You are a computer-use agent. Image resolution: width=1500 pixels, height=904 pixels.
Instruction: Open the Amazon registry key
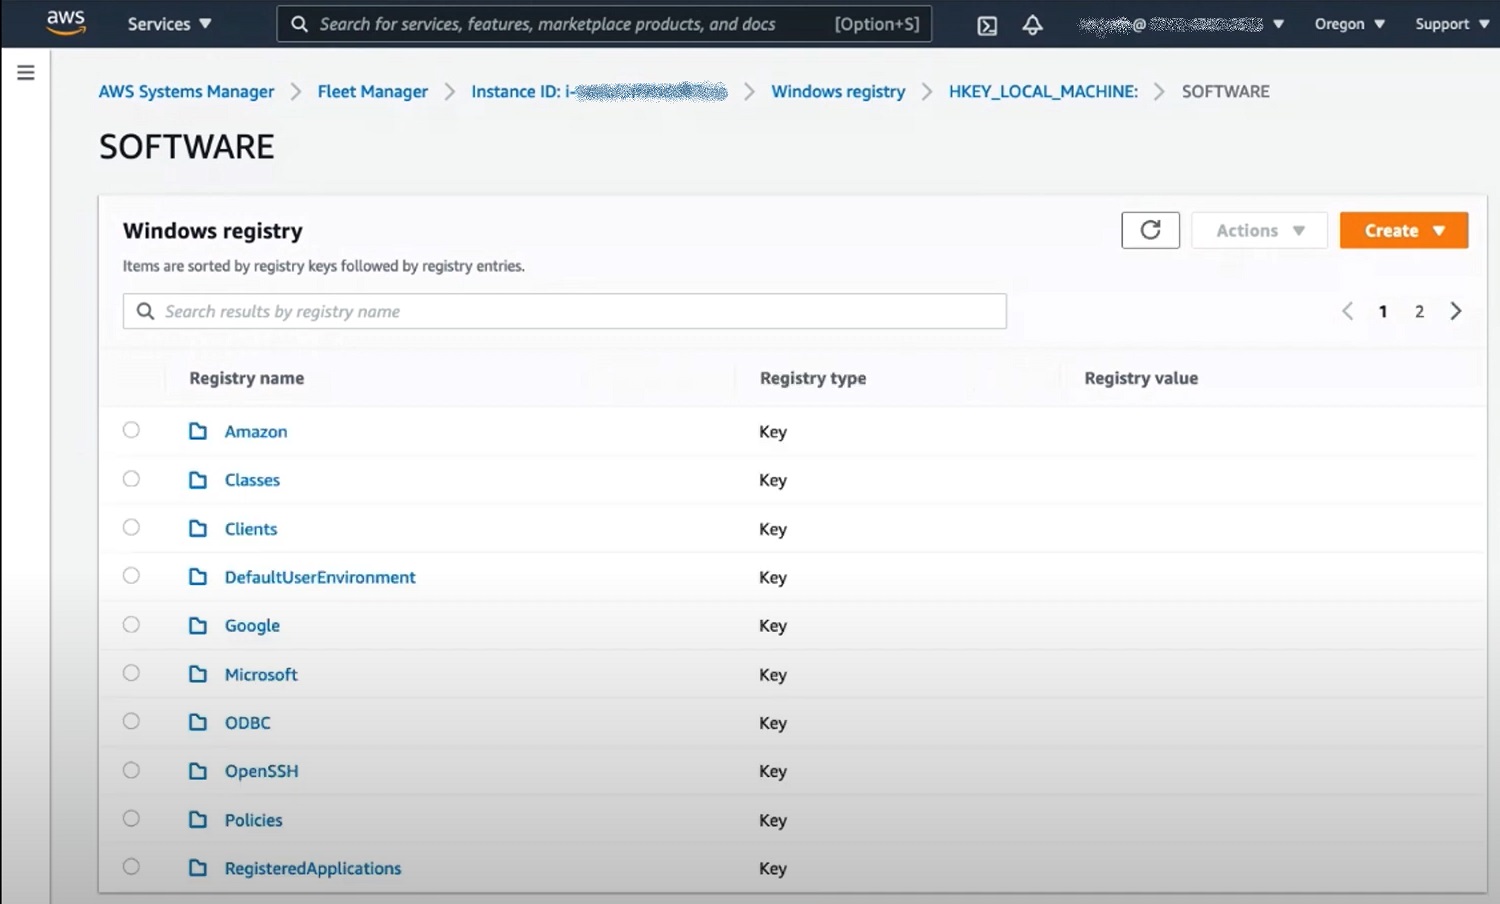[x=256, y=431]
